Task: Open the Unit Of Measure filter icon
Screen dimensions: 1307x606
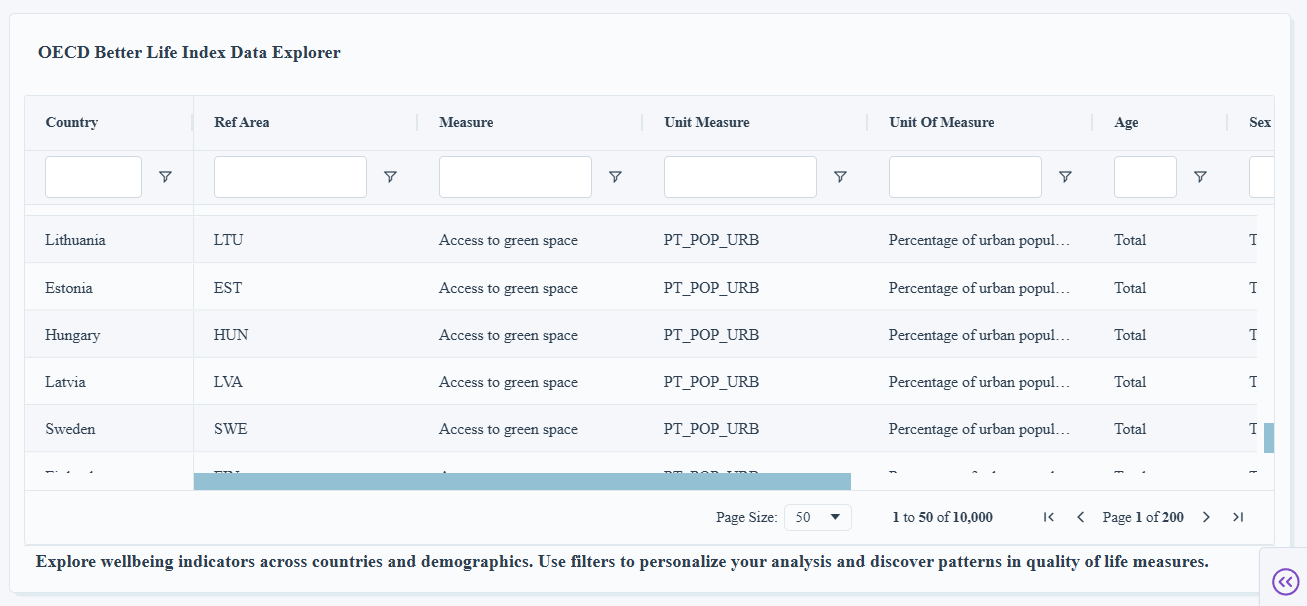Action: pos(1065,177)
